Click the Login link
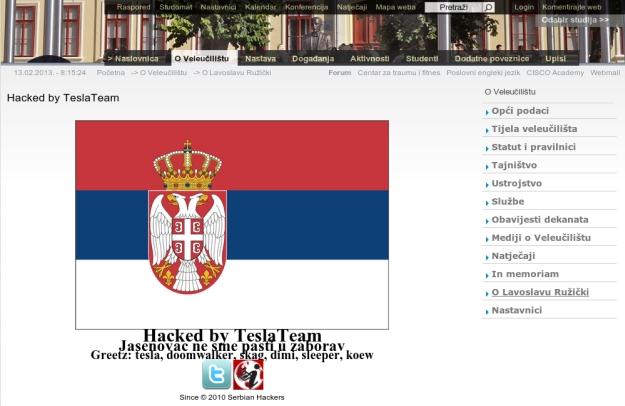 click(x=524, y=7)
